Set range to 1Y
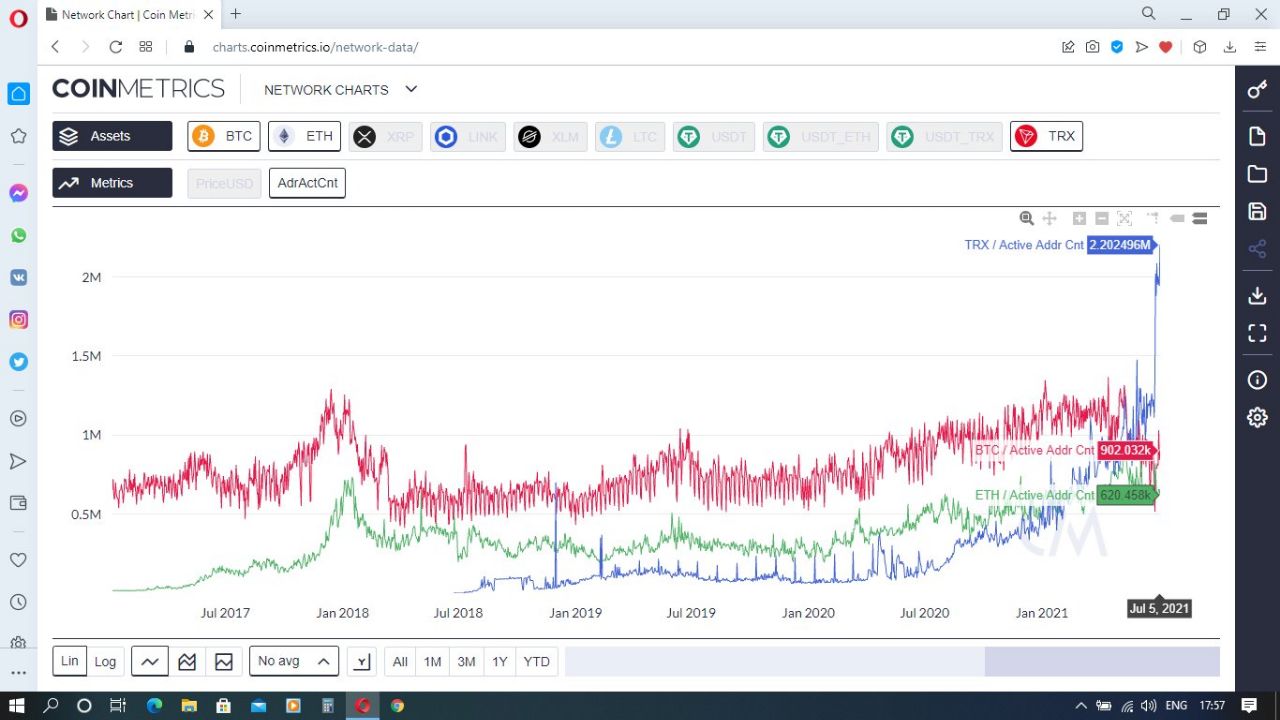Image resolution: width=1280 pixels, height=720 pixels. [500, 661]
